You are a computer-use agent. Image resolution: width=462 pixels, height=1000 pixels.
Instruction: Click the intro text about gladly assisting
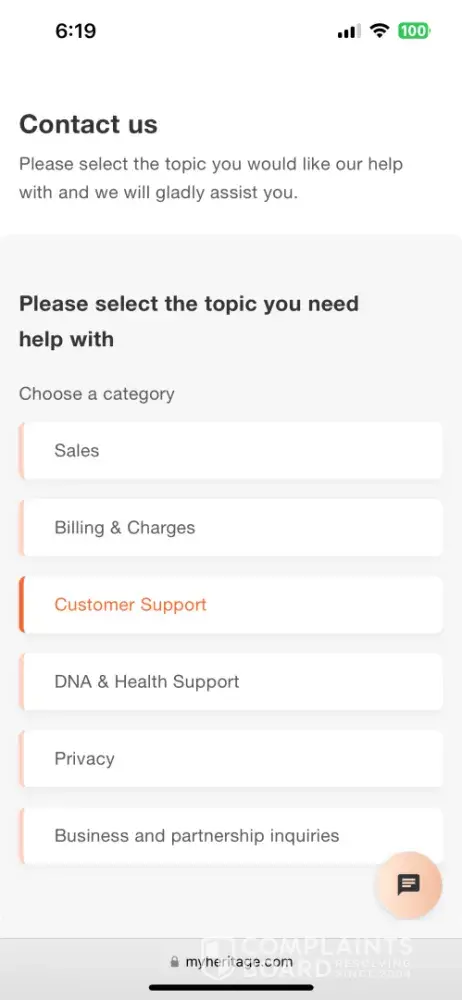point(211,178)
